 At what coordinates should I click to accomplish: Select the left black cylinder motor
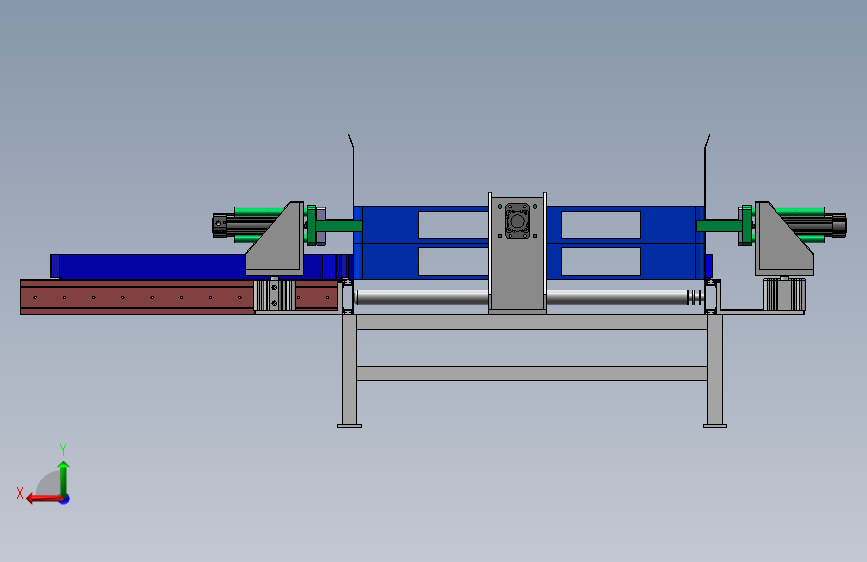coord(243,226)
